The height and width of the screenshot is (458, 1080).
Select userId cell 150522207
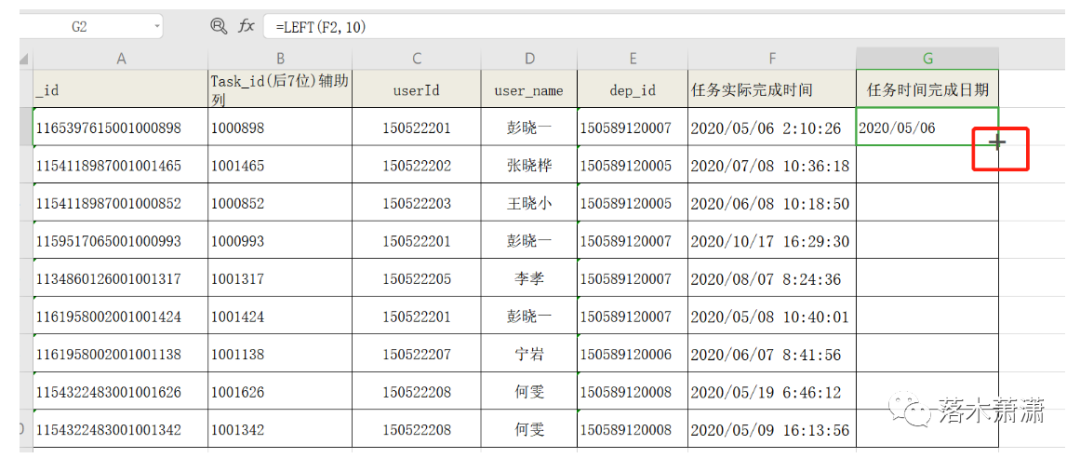pos(417,354)
